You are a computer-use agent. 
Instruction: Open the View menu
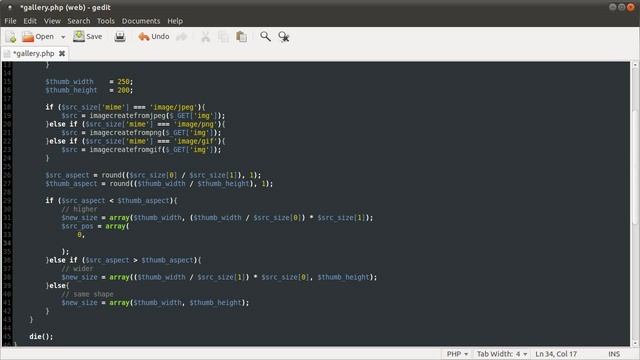point(52,21)
